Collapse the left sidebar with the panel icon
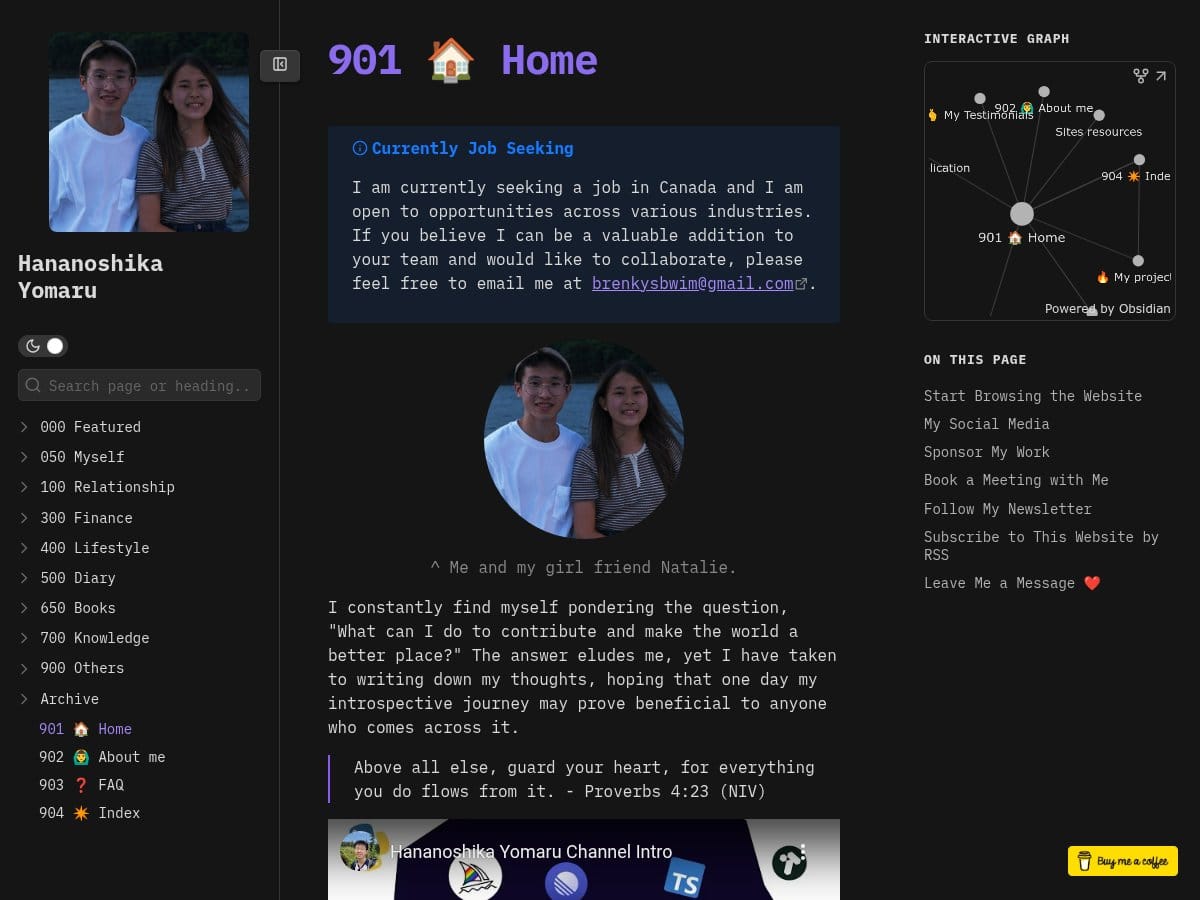1200x900 pixels. point(280,65)
